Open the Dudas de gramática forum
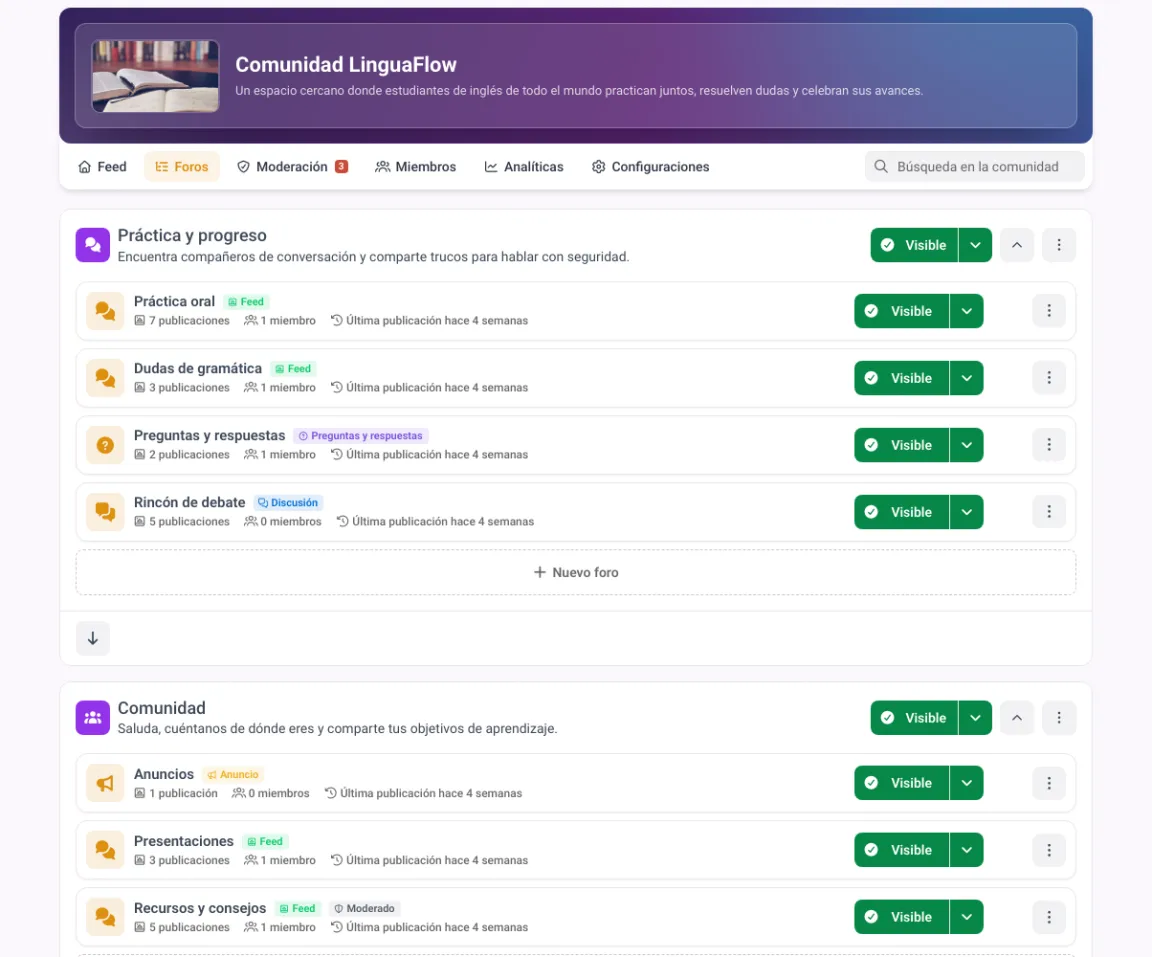The height and width of the screenshot is (957, 1152). click(x=198, y=369)
